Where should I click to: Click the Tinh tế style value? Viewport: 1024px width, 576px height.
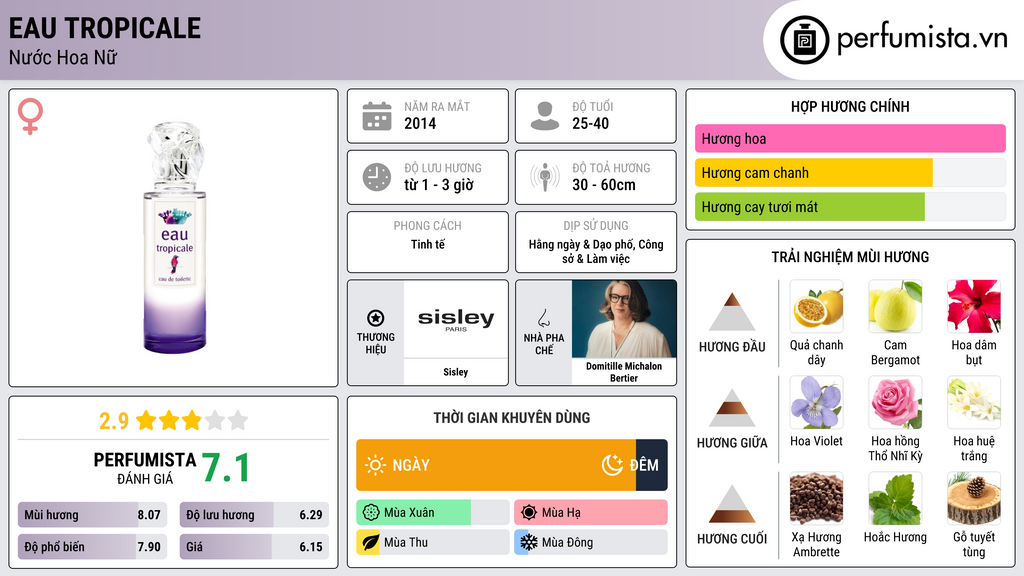[428, 244]
